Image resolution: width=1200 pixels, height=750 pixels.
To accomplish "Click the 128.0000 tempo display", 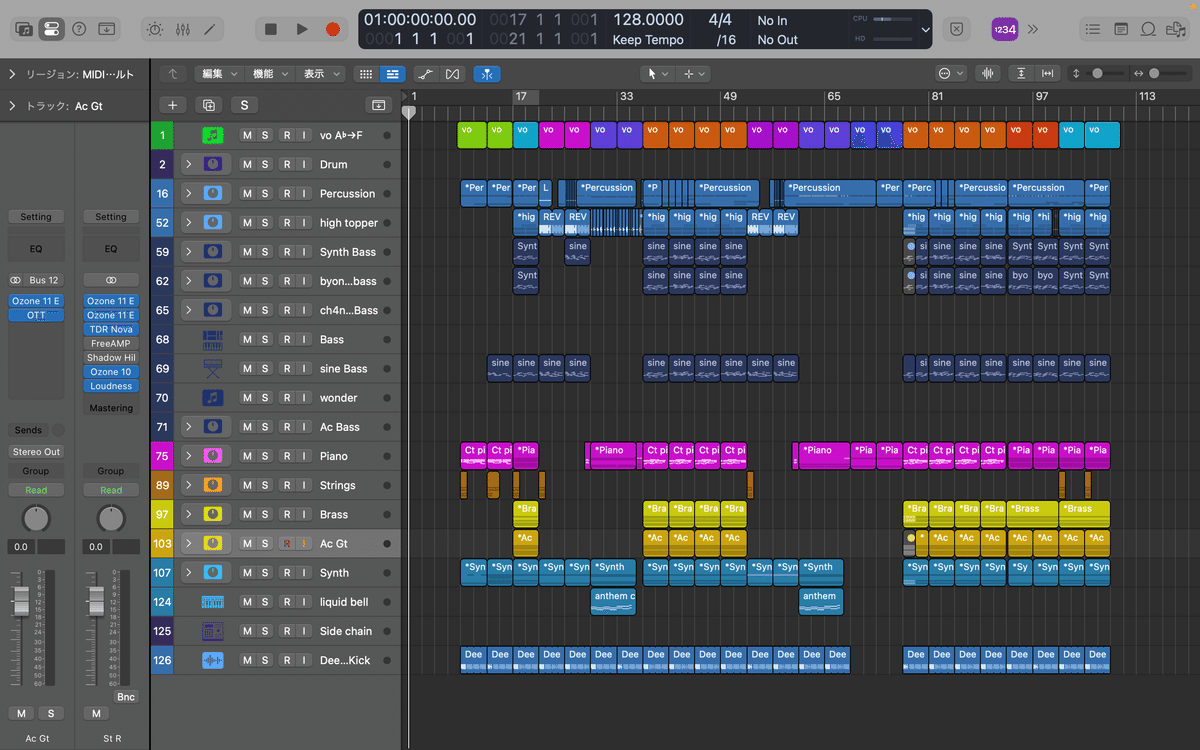I will tap(648, 20).
